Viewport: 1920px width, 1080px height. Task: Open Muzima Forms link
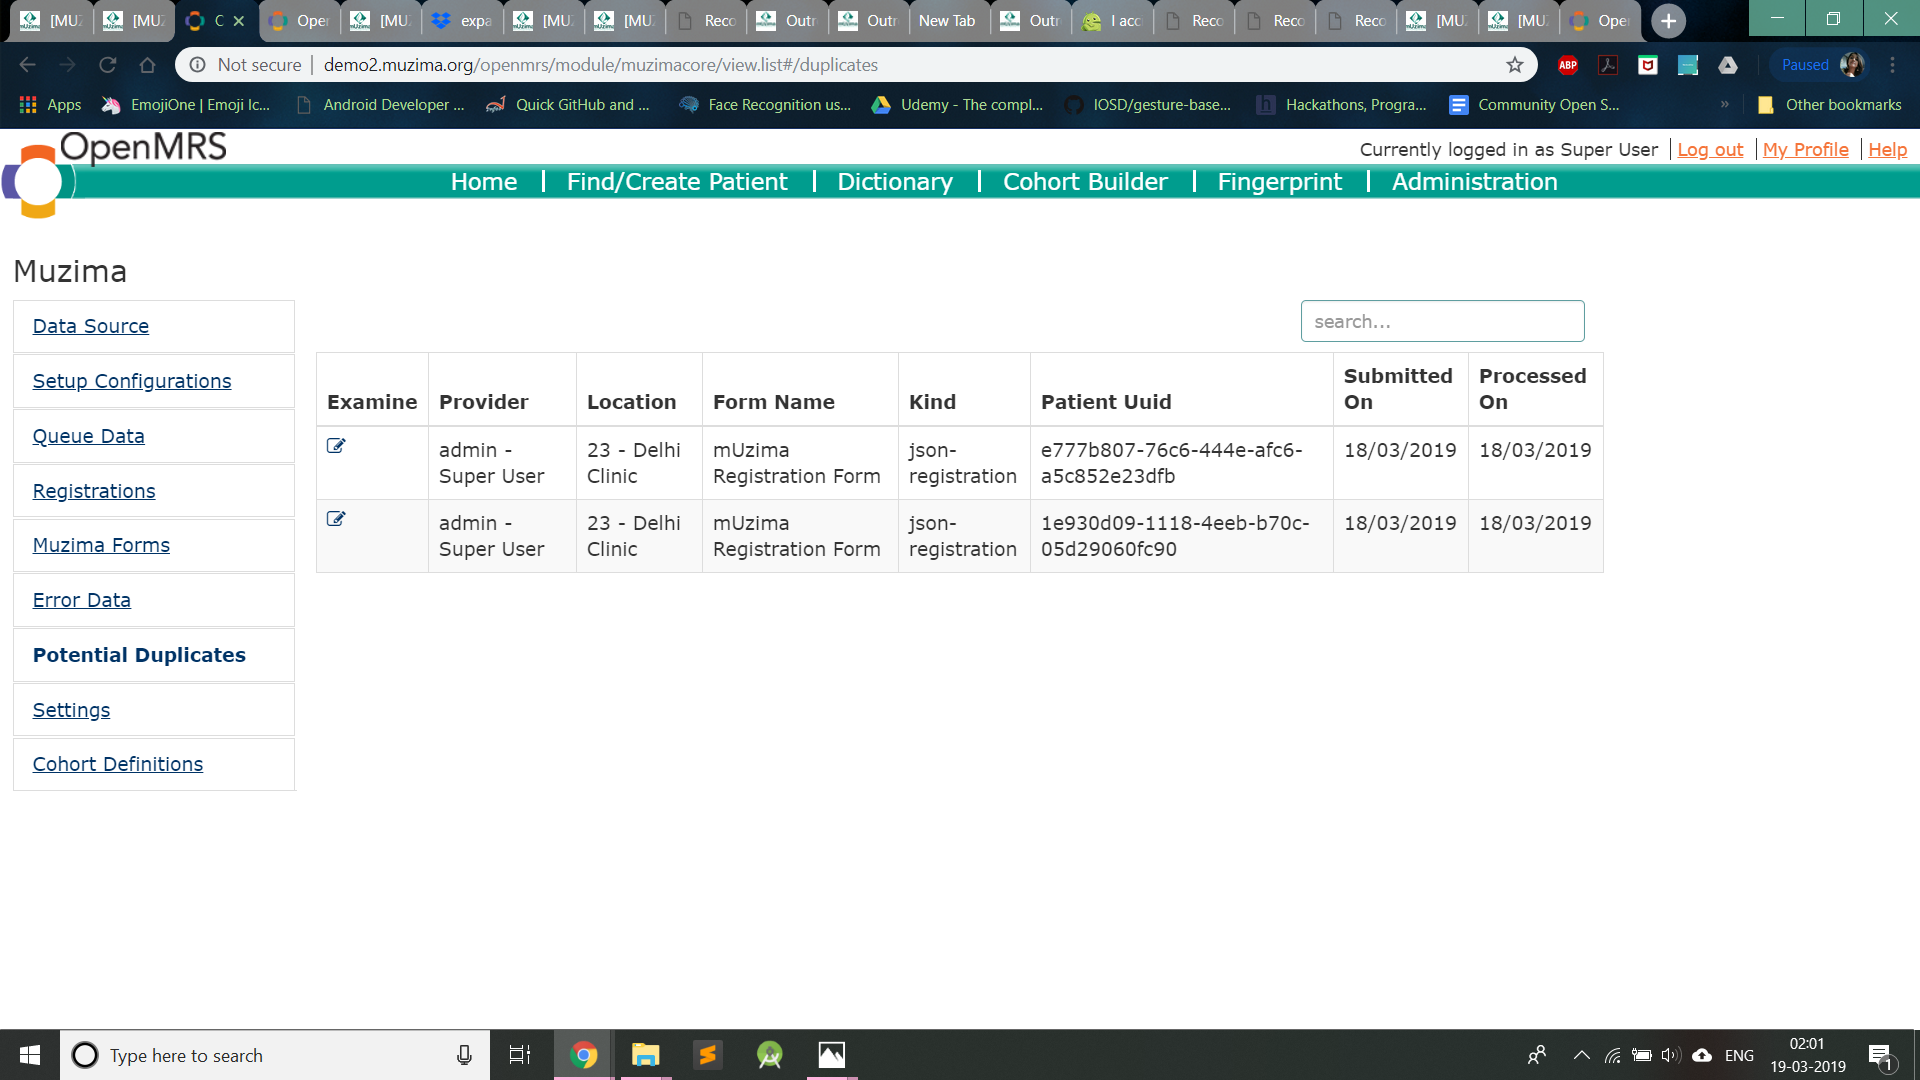pos(101,545)
